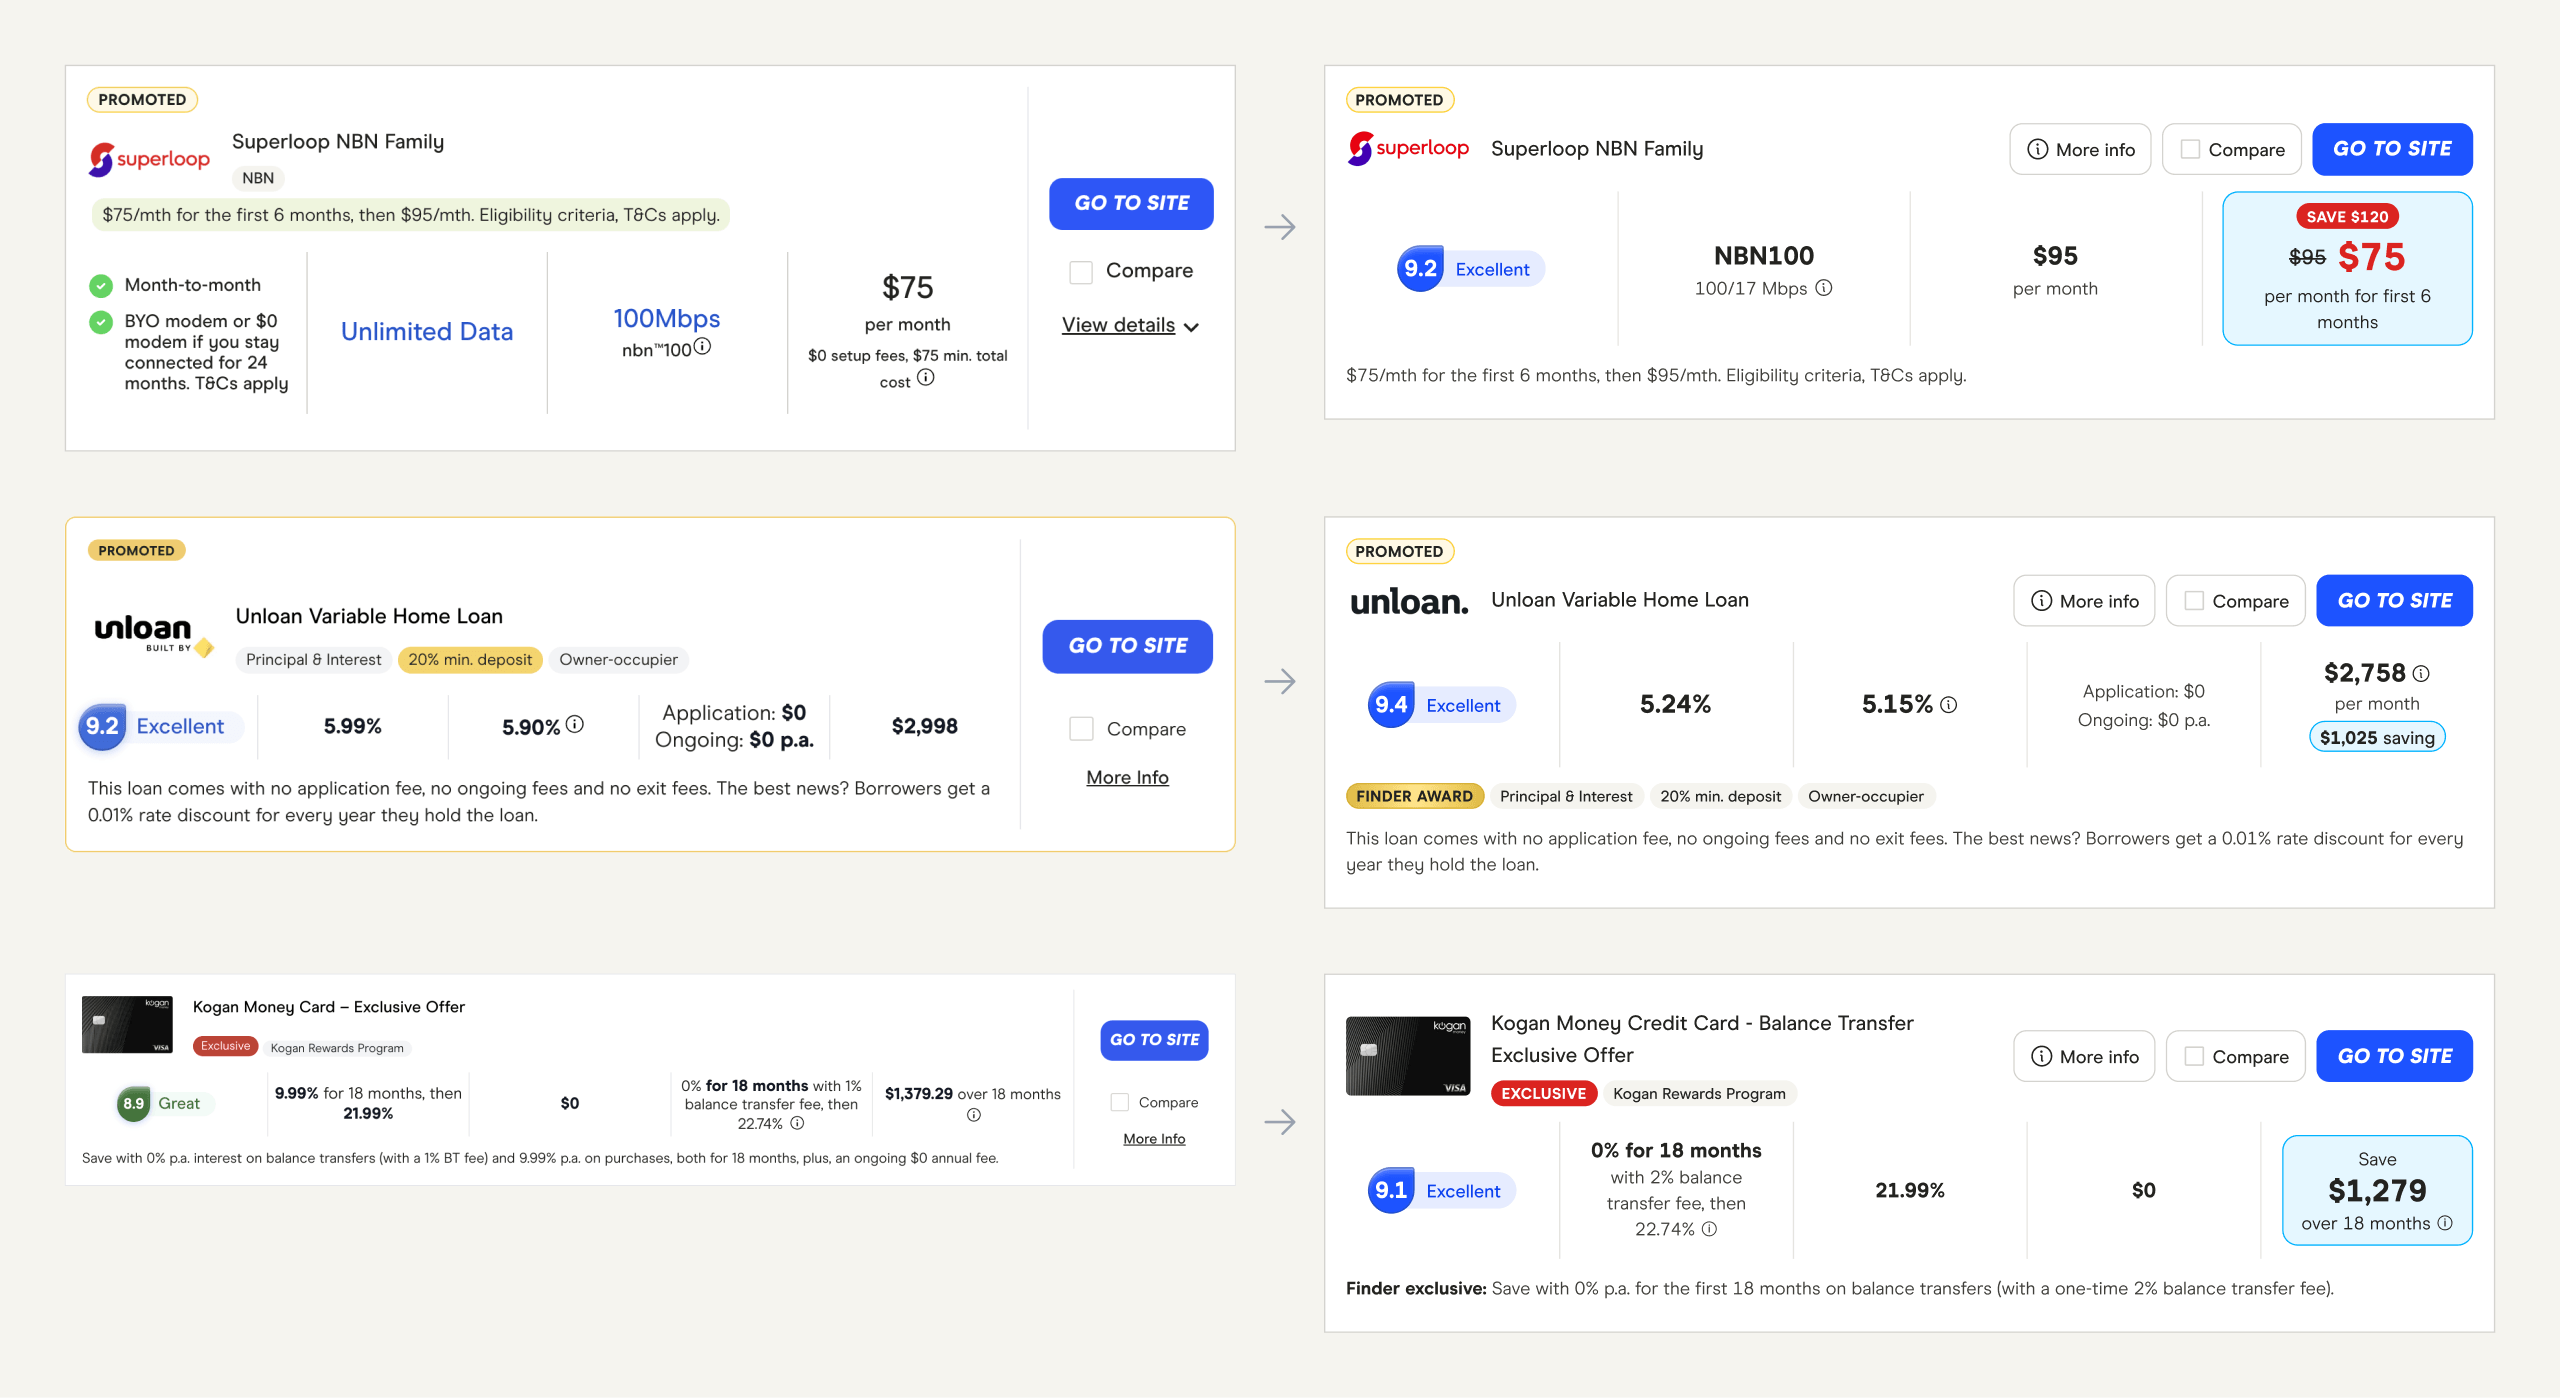Click the info icon next to $2,758
This screenshot has width=2560, height=1398.
[x=2421, y=673]
